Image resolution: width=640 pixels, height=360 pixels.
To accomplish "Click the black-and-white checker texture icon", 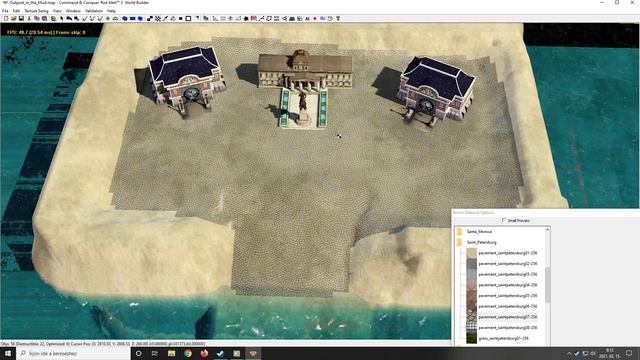I will tap(158, 18).
